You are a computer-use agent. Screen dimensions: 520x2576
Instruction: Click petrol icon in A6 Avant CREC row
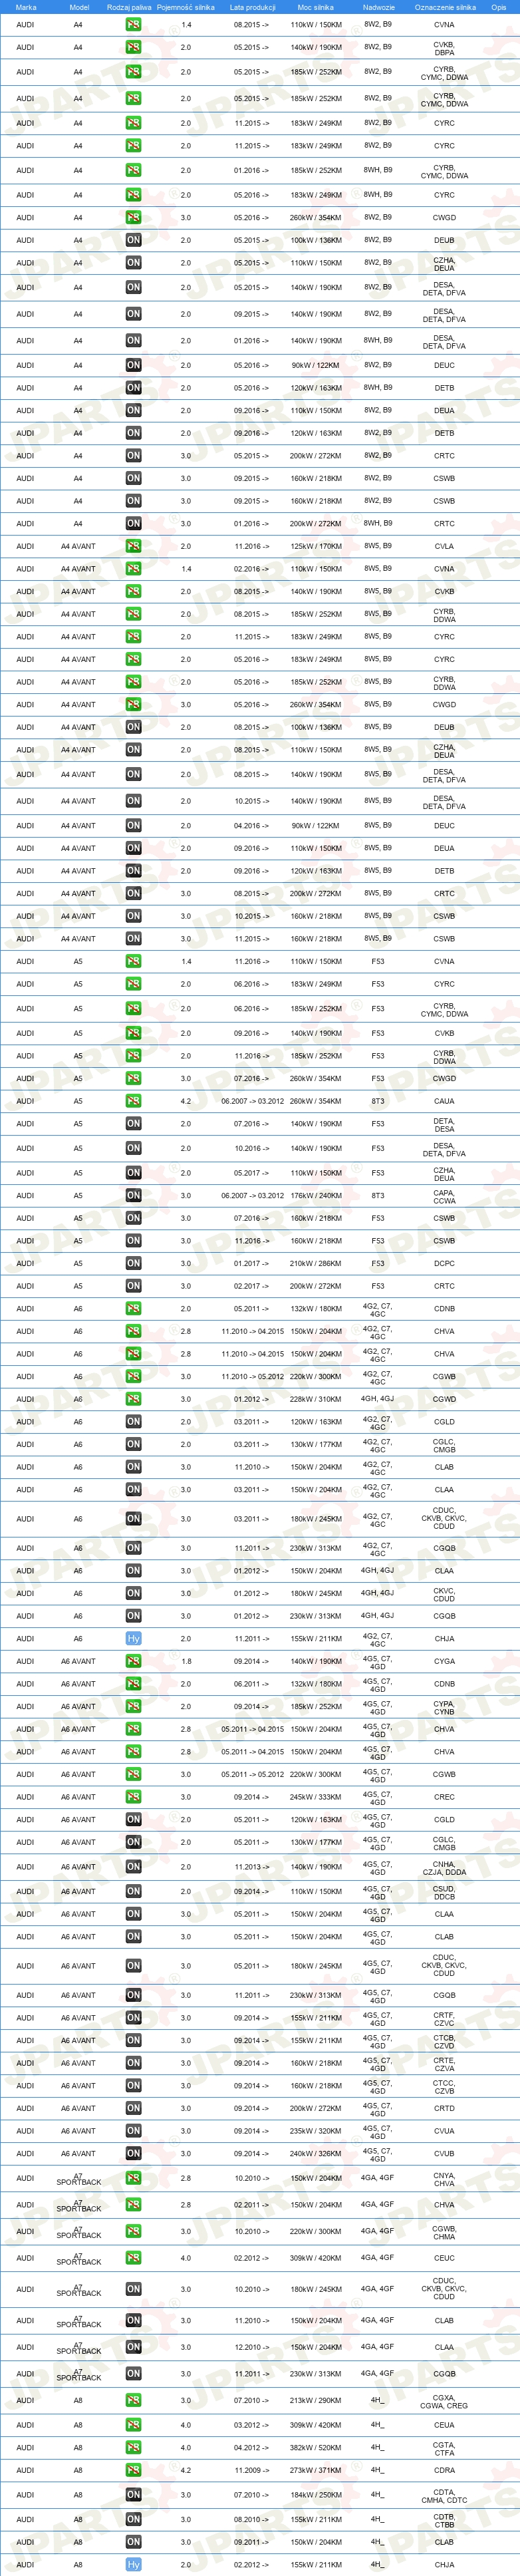(x=133, y=1797)
